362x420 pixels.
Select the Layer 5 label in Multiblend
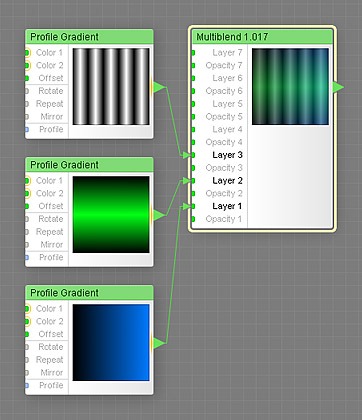(x=227, y=104)
